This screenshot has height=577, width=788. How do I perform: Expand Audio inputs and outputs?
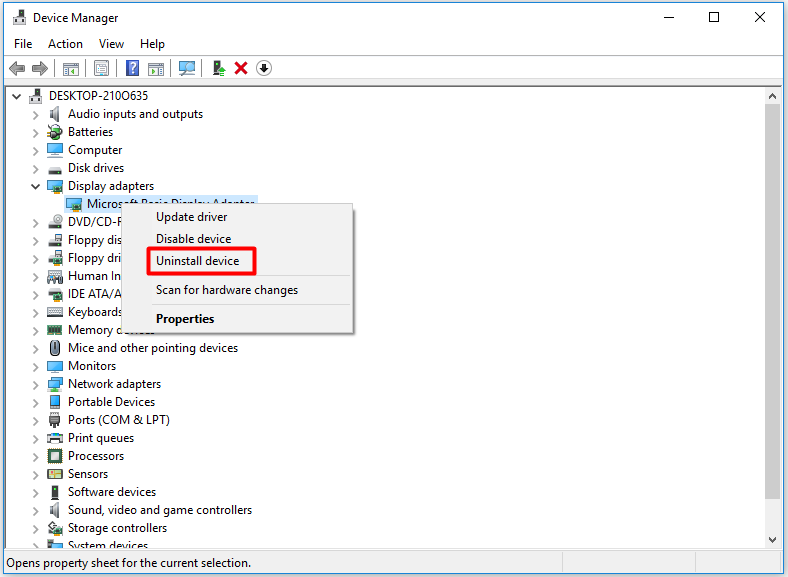tap(35, 115)
